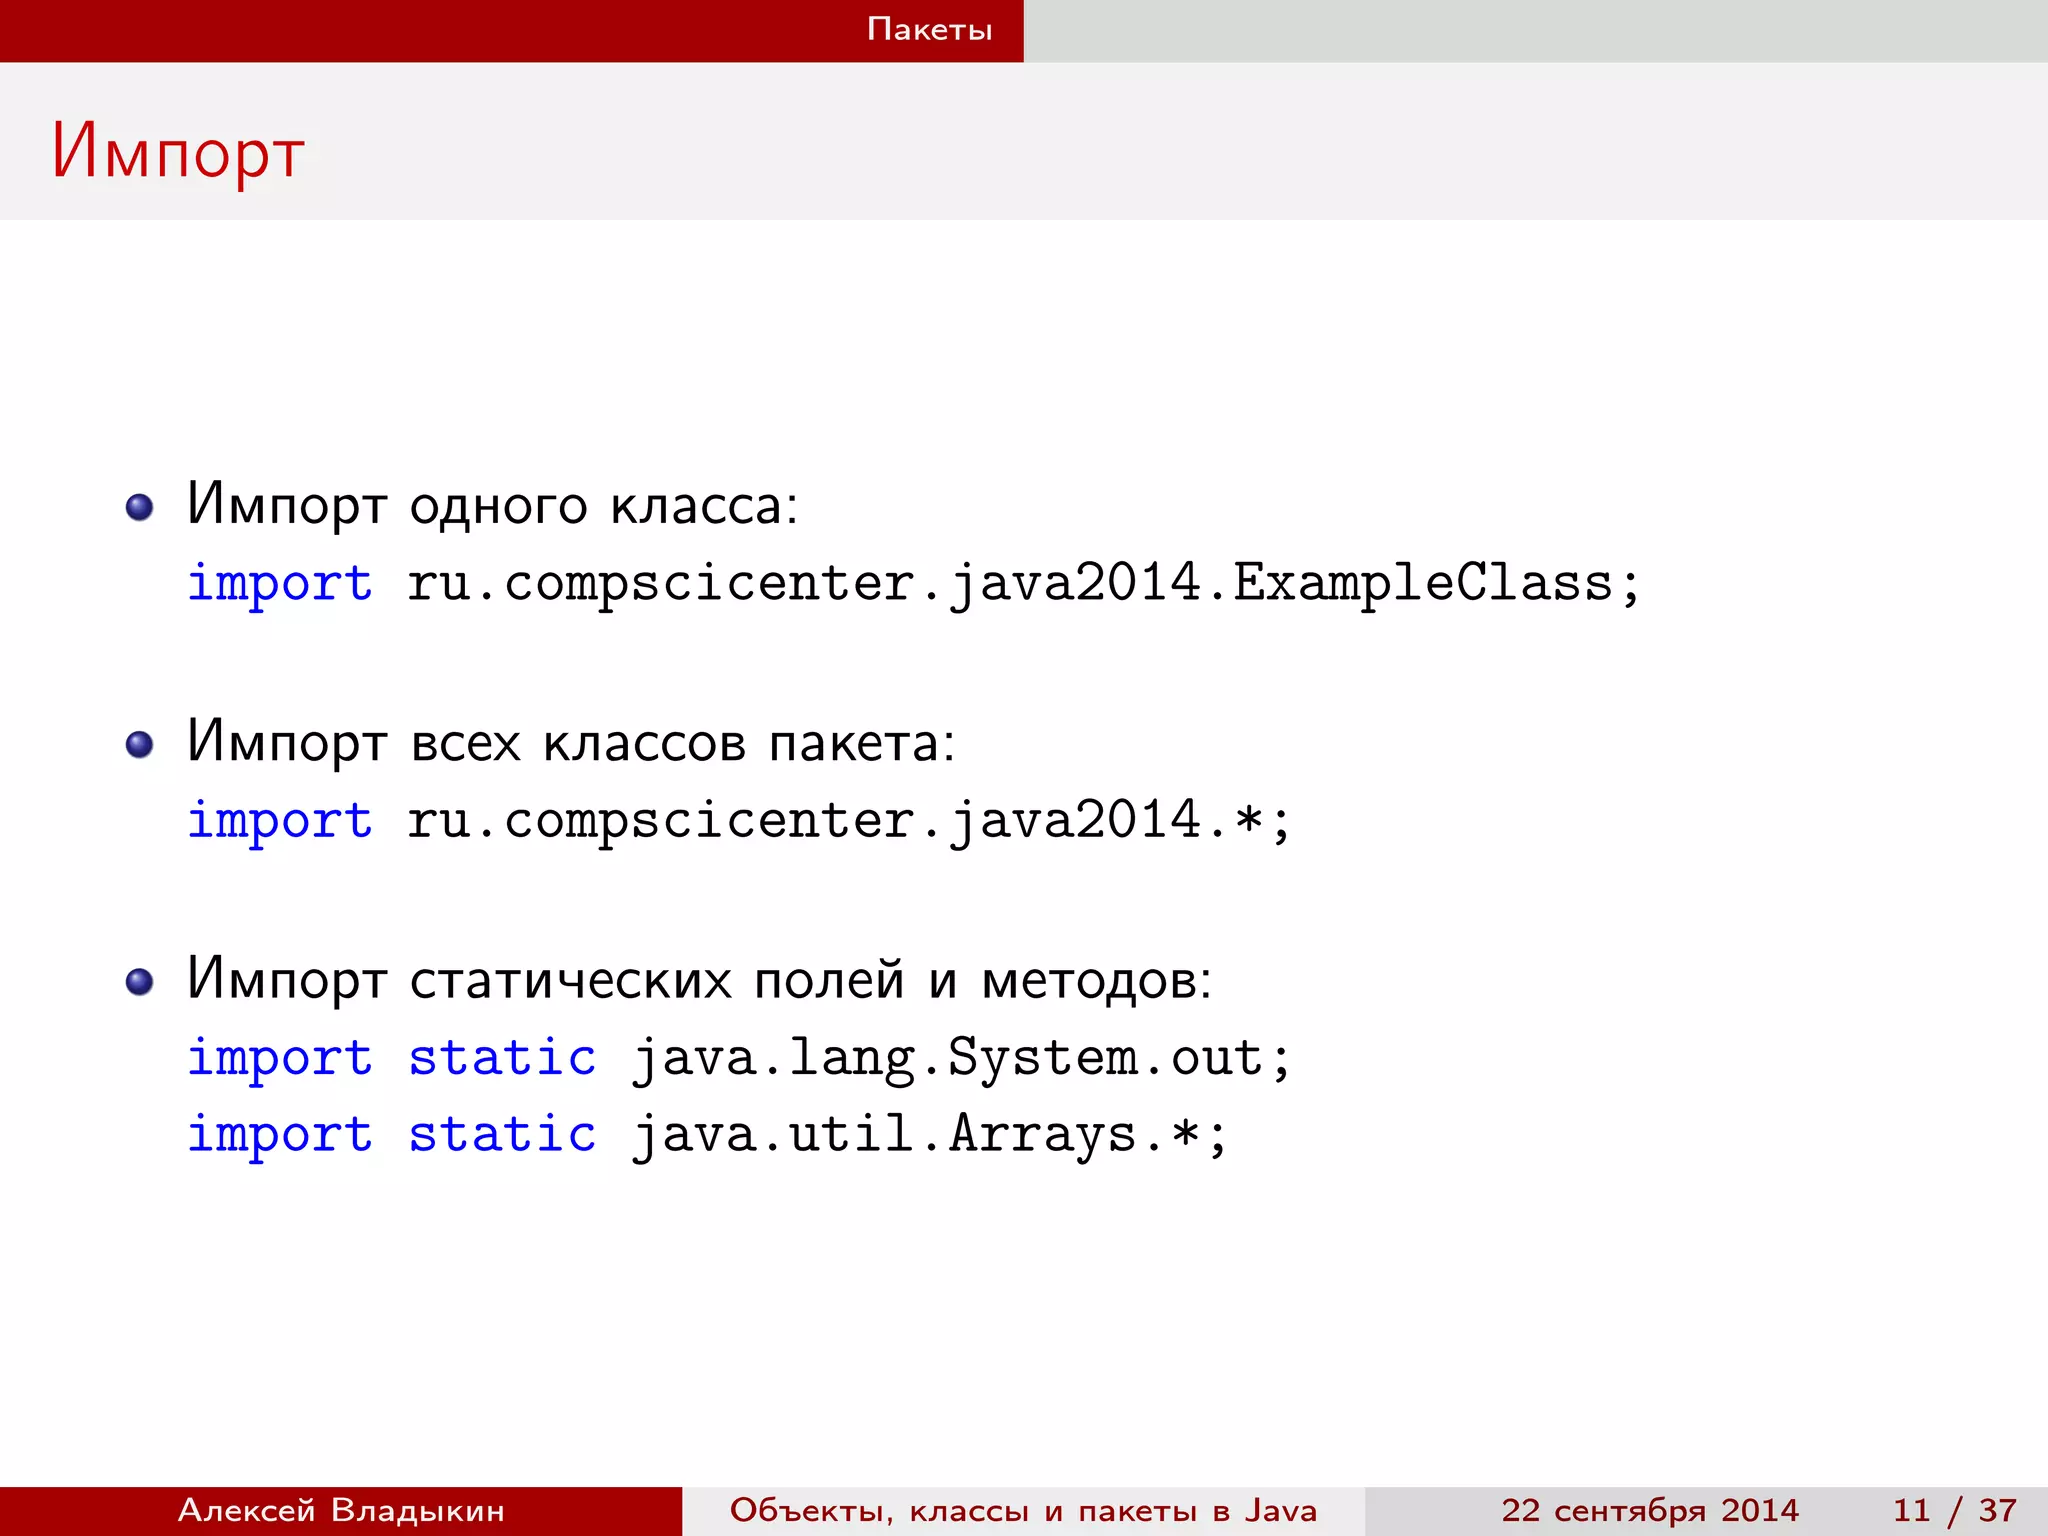Click the page counter 11 / 37
The width and height of the screenshot is (2048, 1536).
click(1955, 1510)
